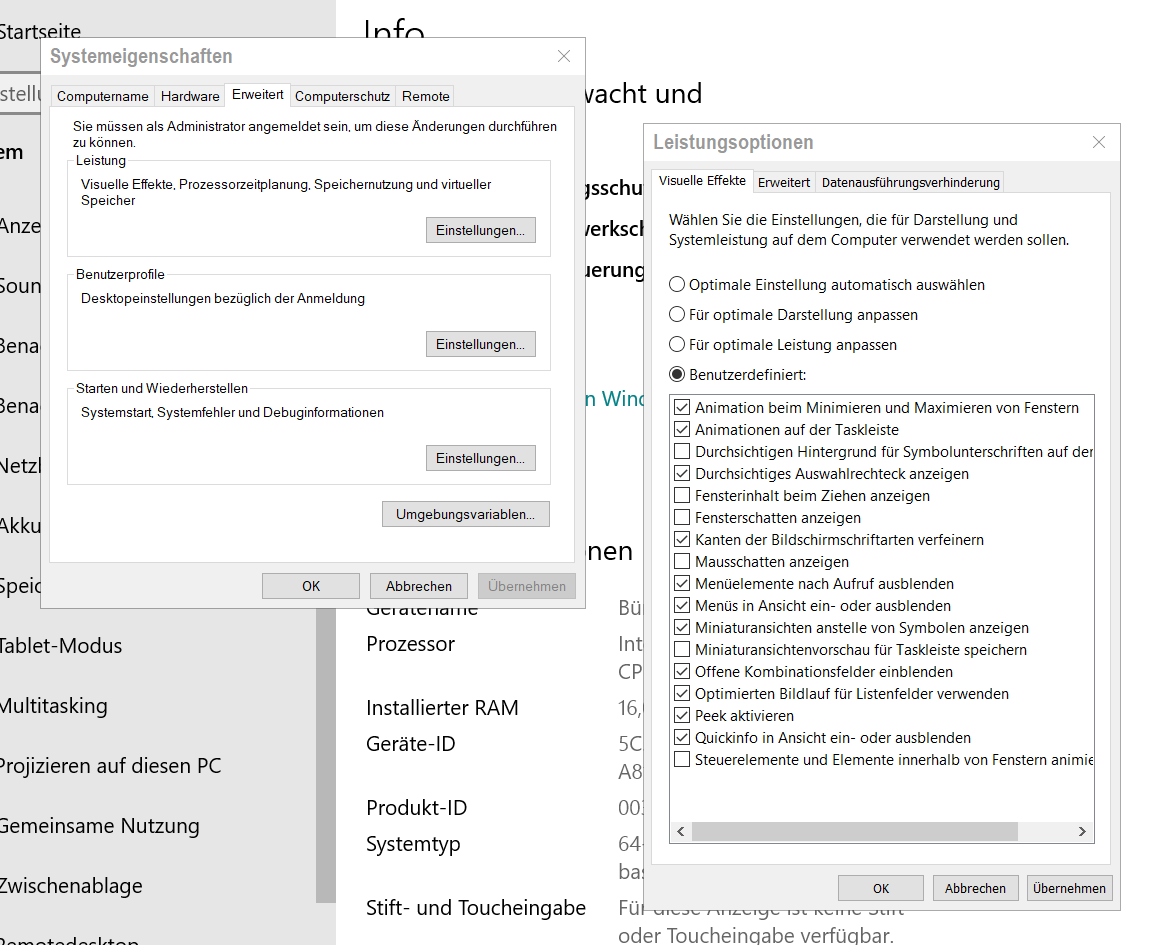Toggle Durchsichtiges Auswahlrechteck anzeigen
1174x945 pixels.
pyautogui.click(x=682, y=473)
